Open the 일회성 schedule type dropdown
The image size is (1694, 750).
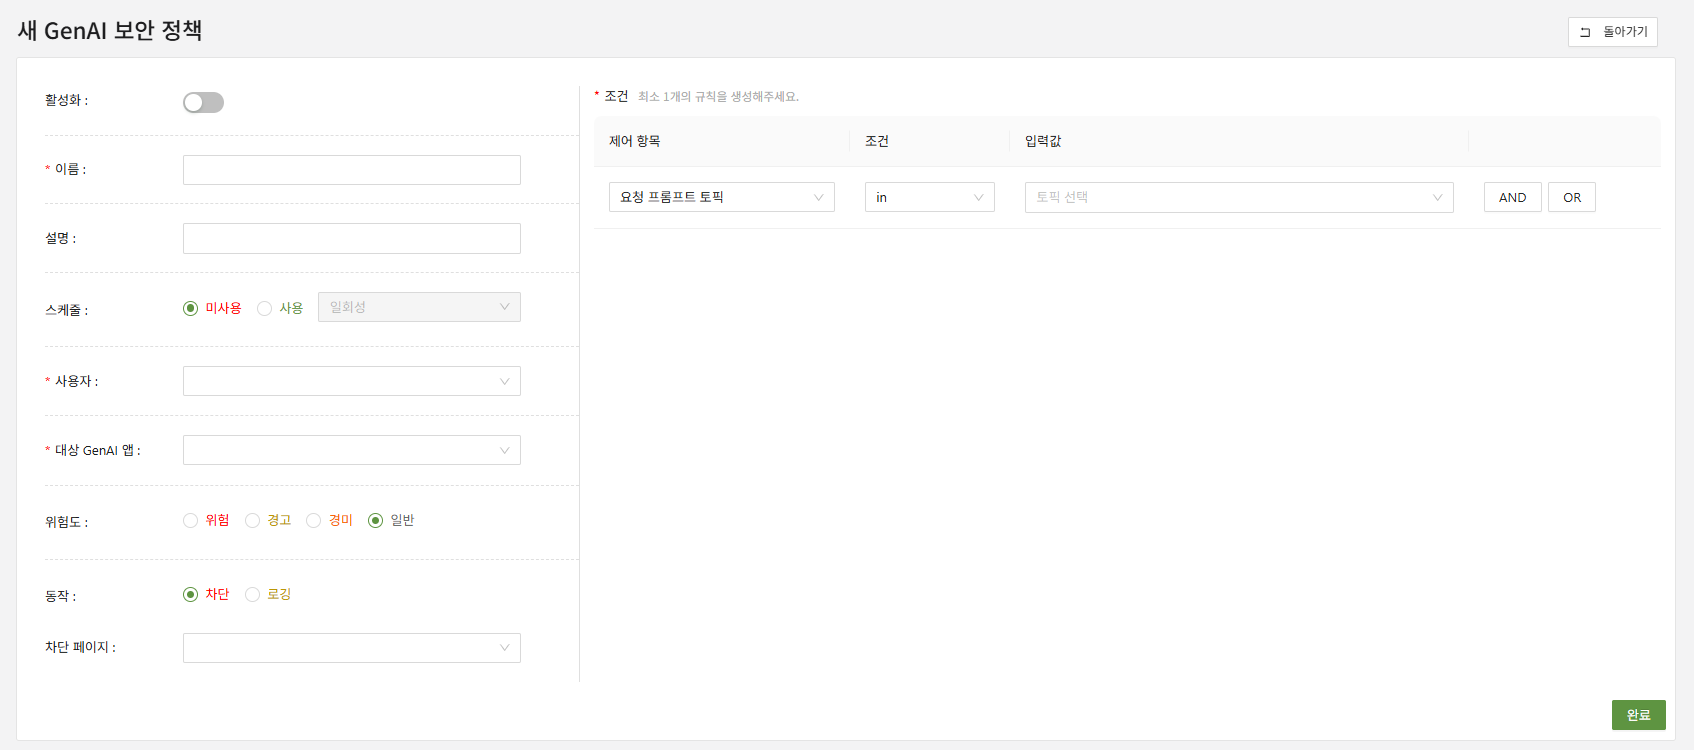[x=419, y=307]
